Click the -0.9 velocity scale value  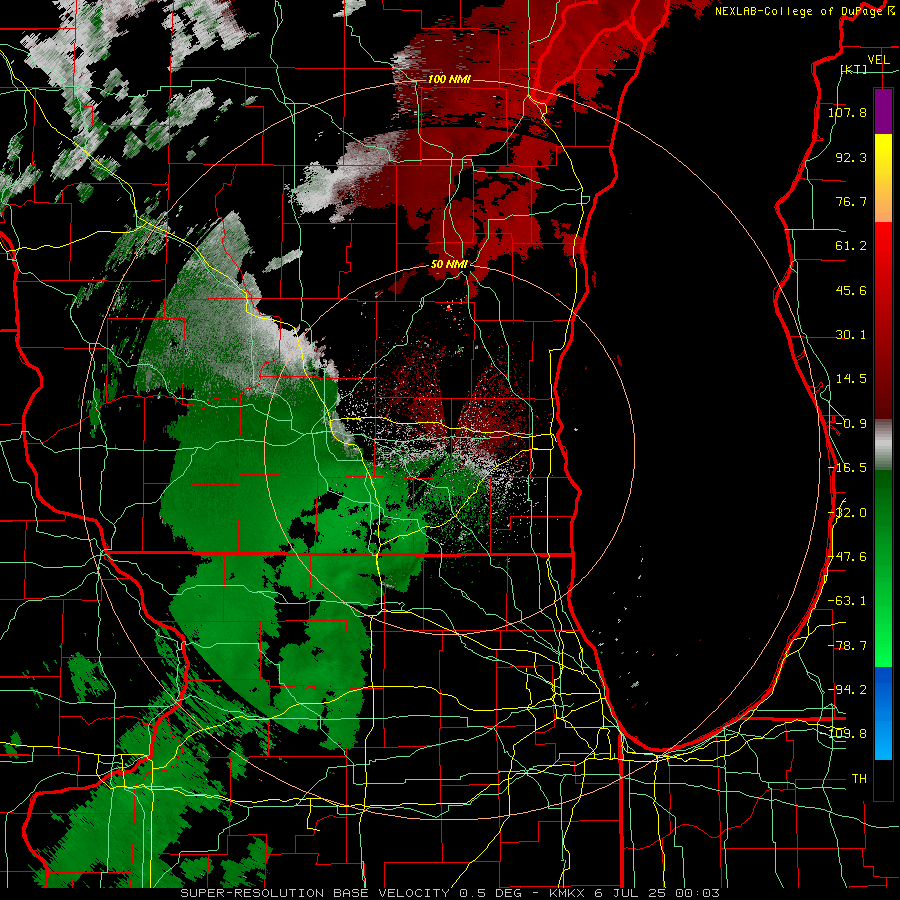pyautogui.click(x=851, y=424)
